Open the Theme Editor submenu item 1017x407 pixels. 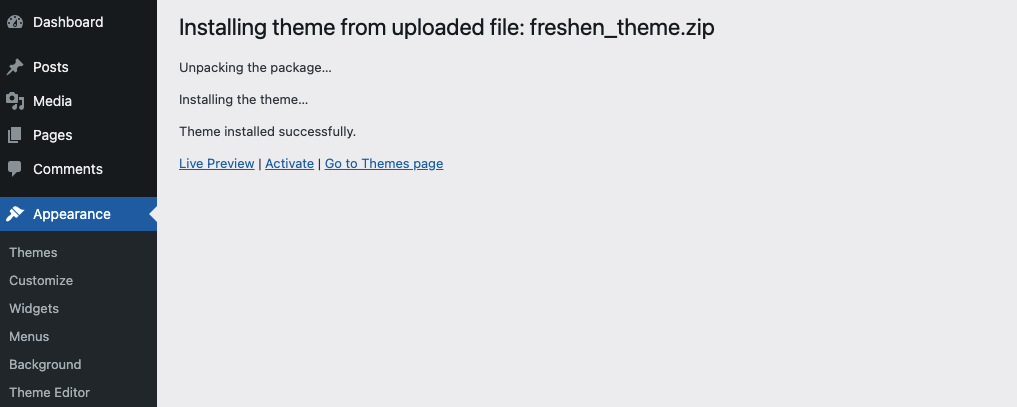pyautogui.click(x=49, y=393)
